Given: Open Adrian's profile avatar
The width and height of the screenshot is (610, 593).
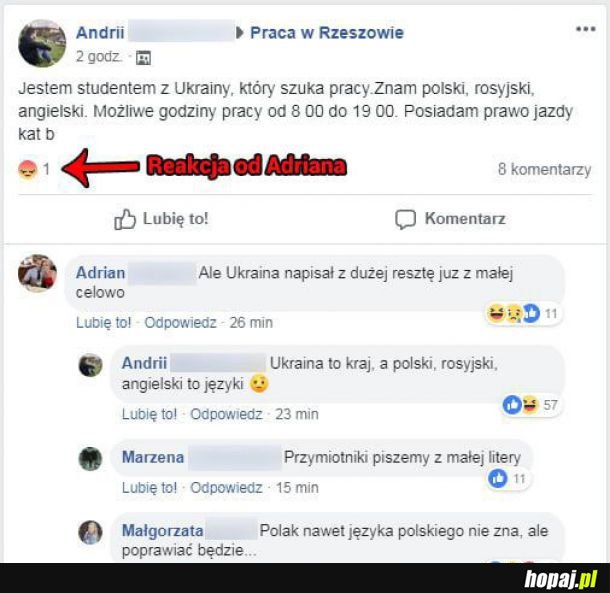Looking at the screenshot, I should pyautogui.click(x=37, y=273).
